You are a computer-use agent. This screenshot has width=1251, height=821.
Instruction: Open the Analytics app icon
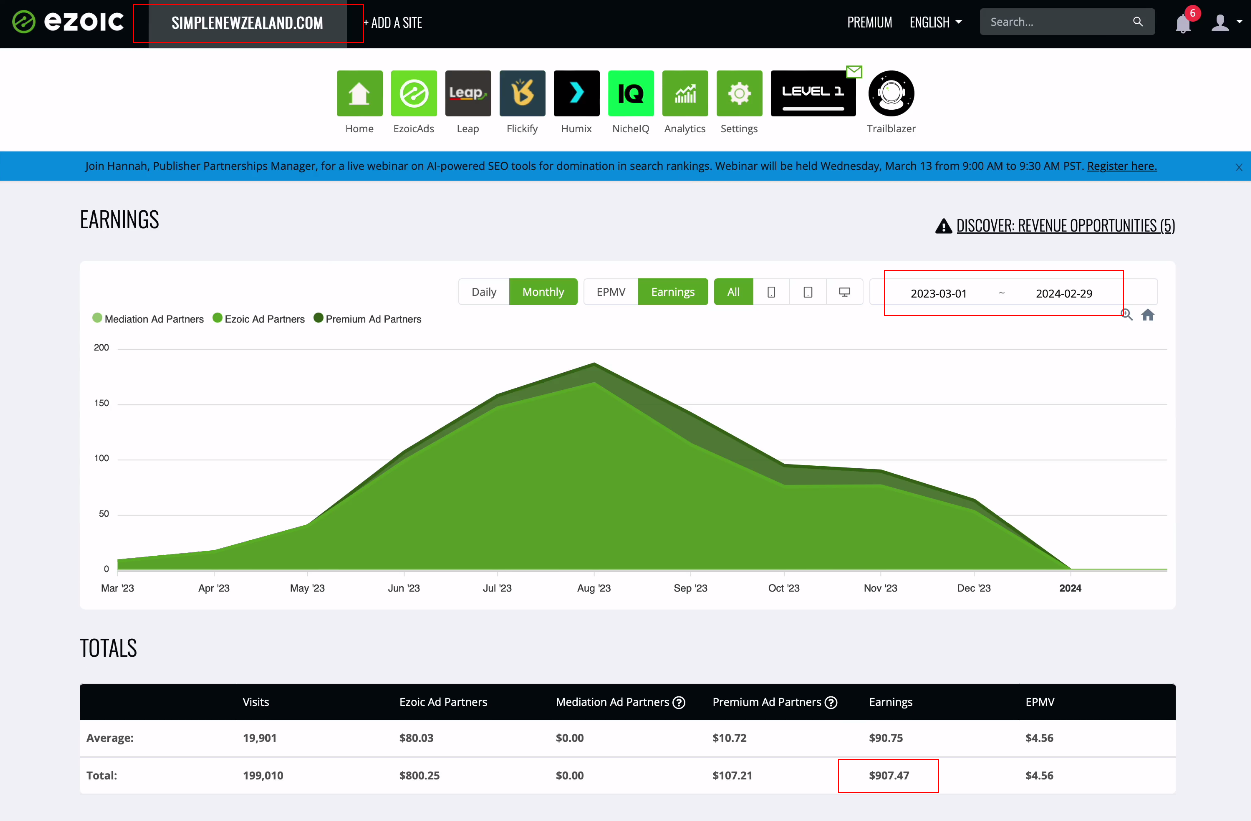pos(685,93)
